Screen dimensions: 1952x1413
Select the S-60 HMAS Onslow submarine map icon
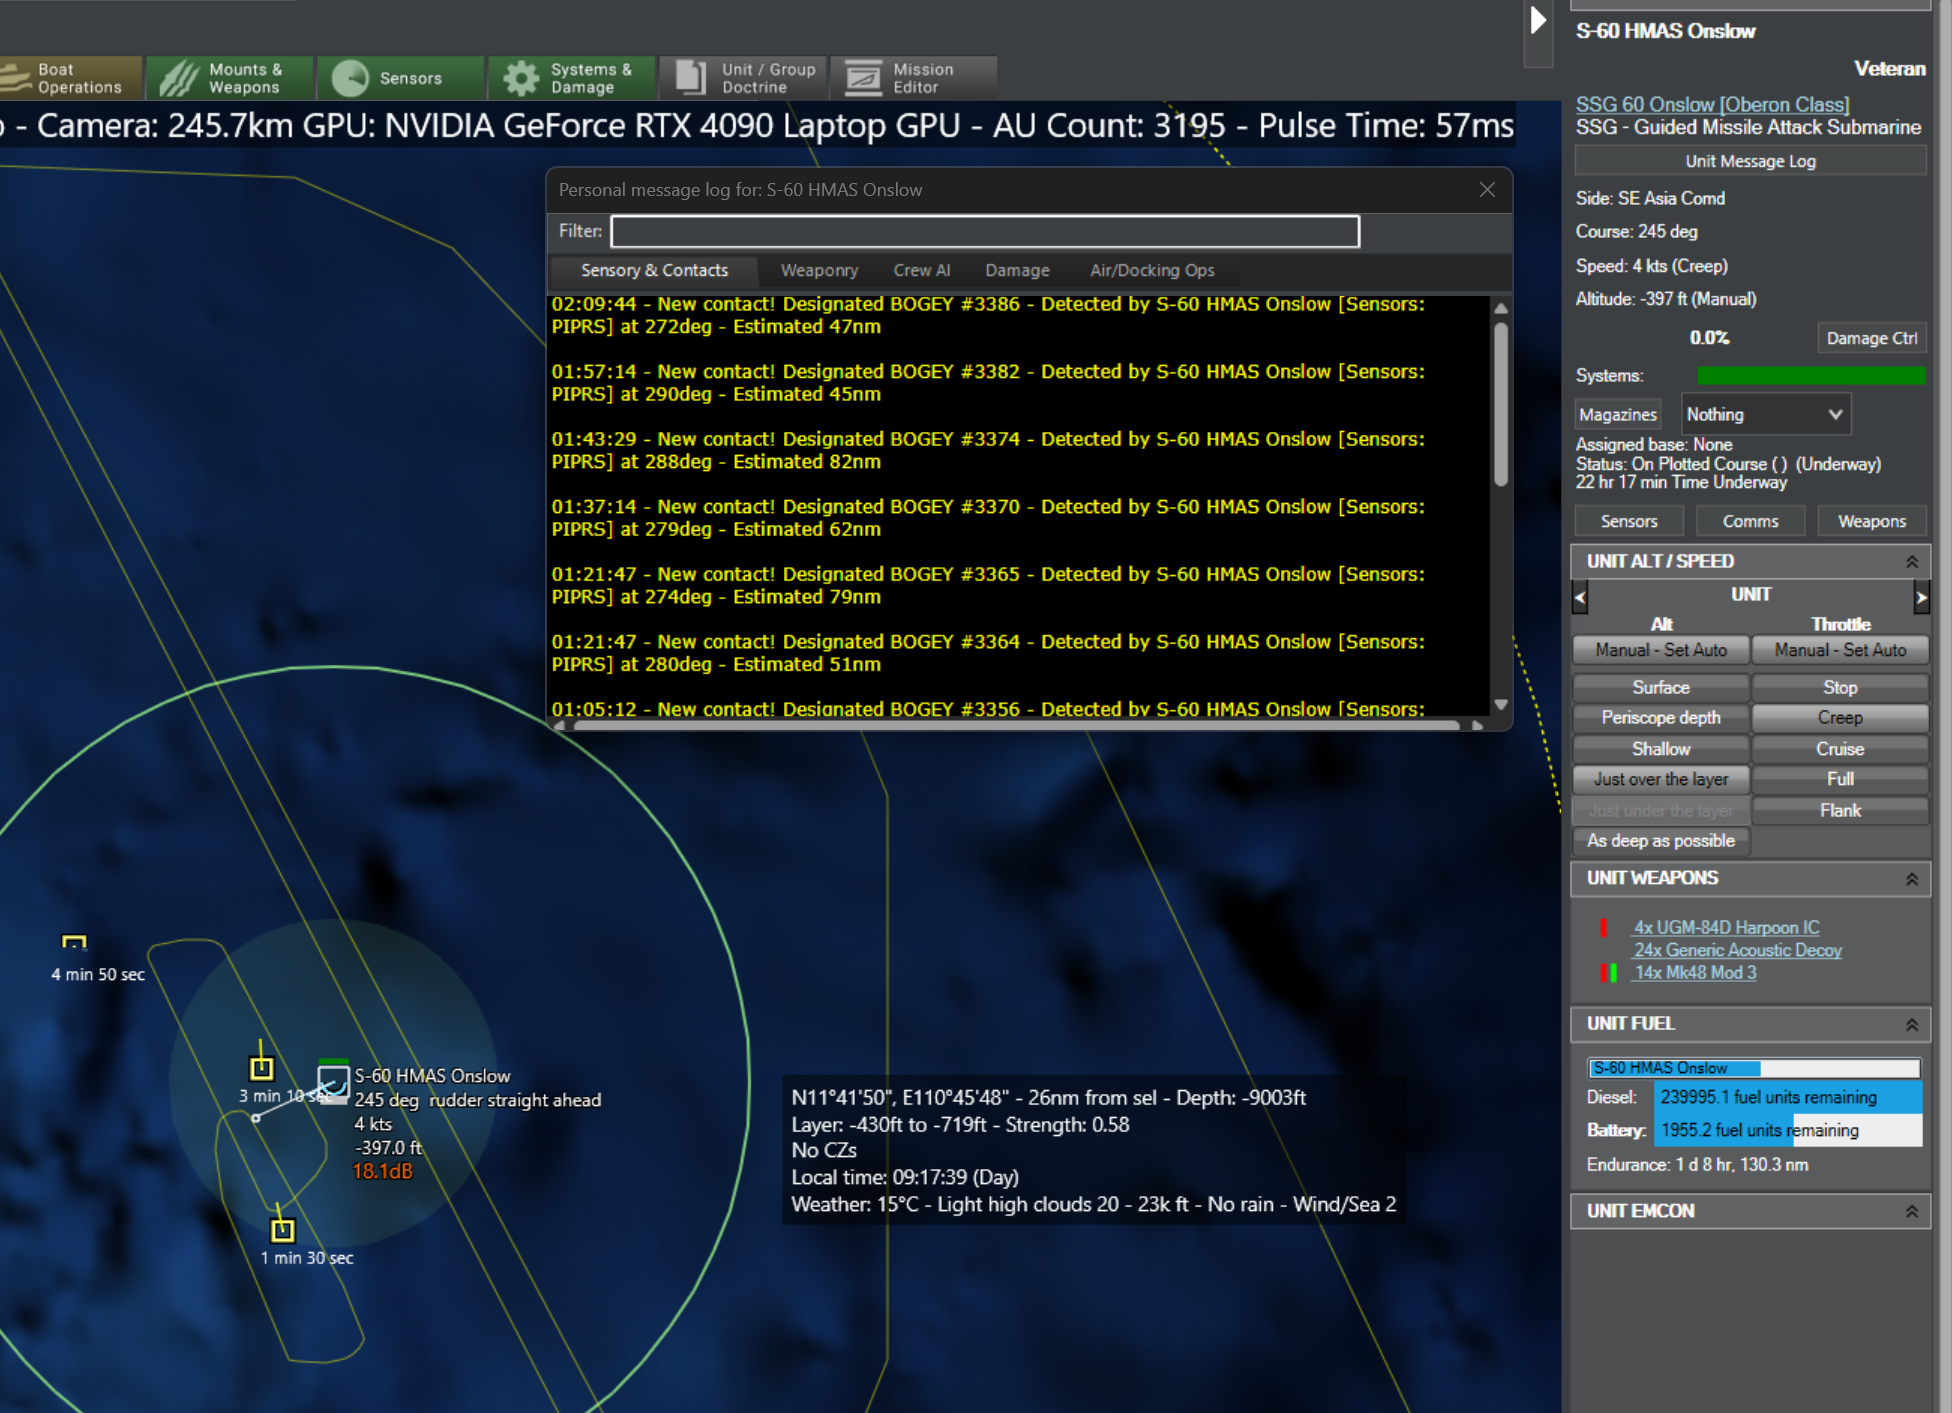click(x=333, y=1083)
